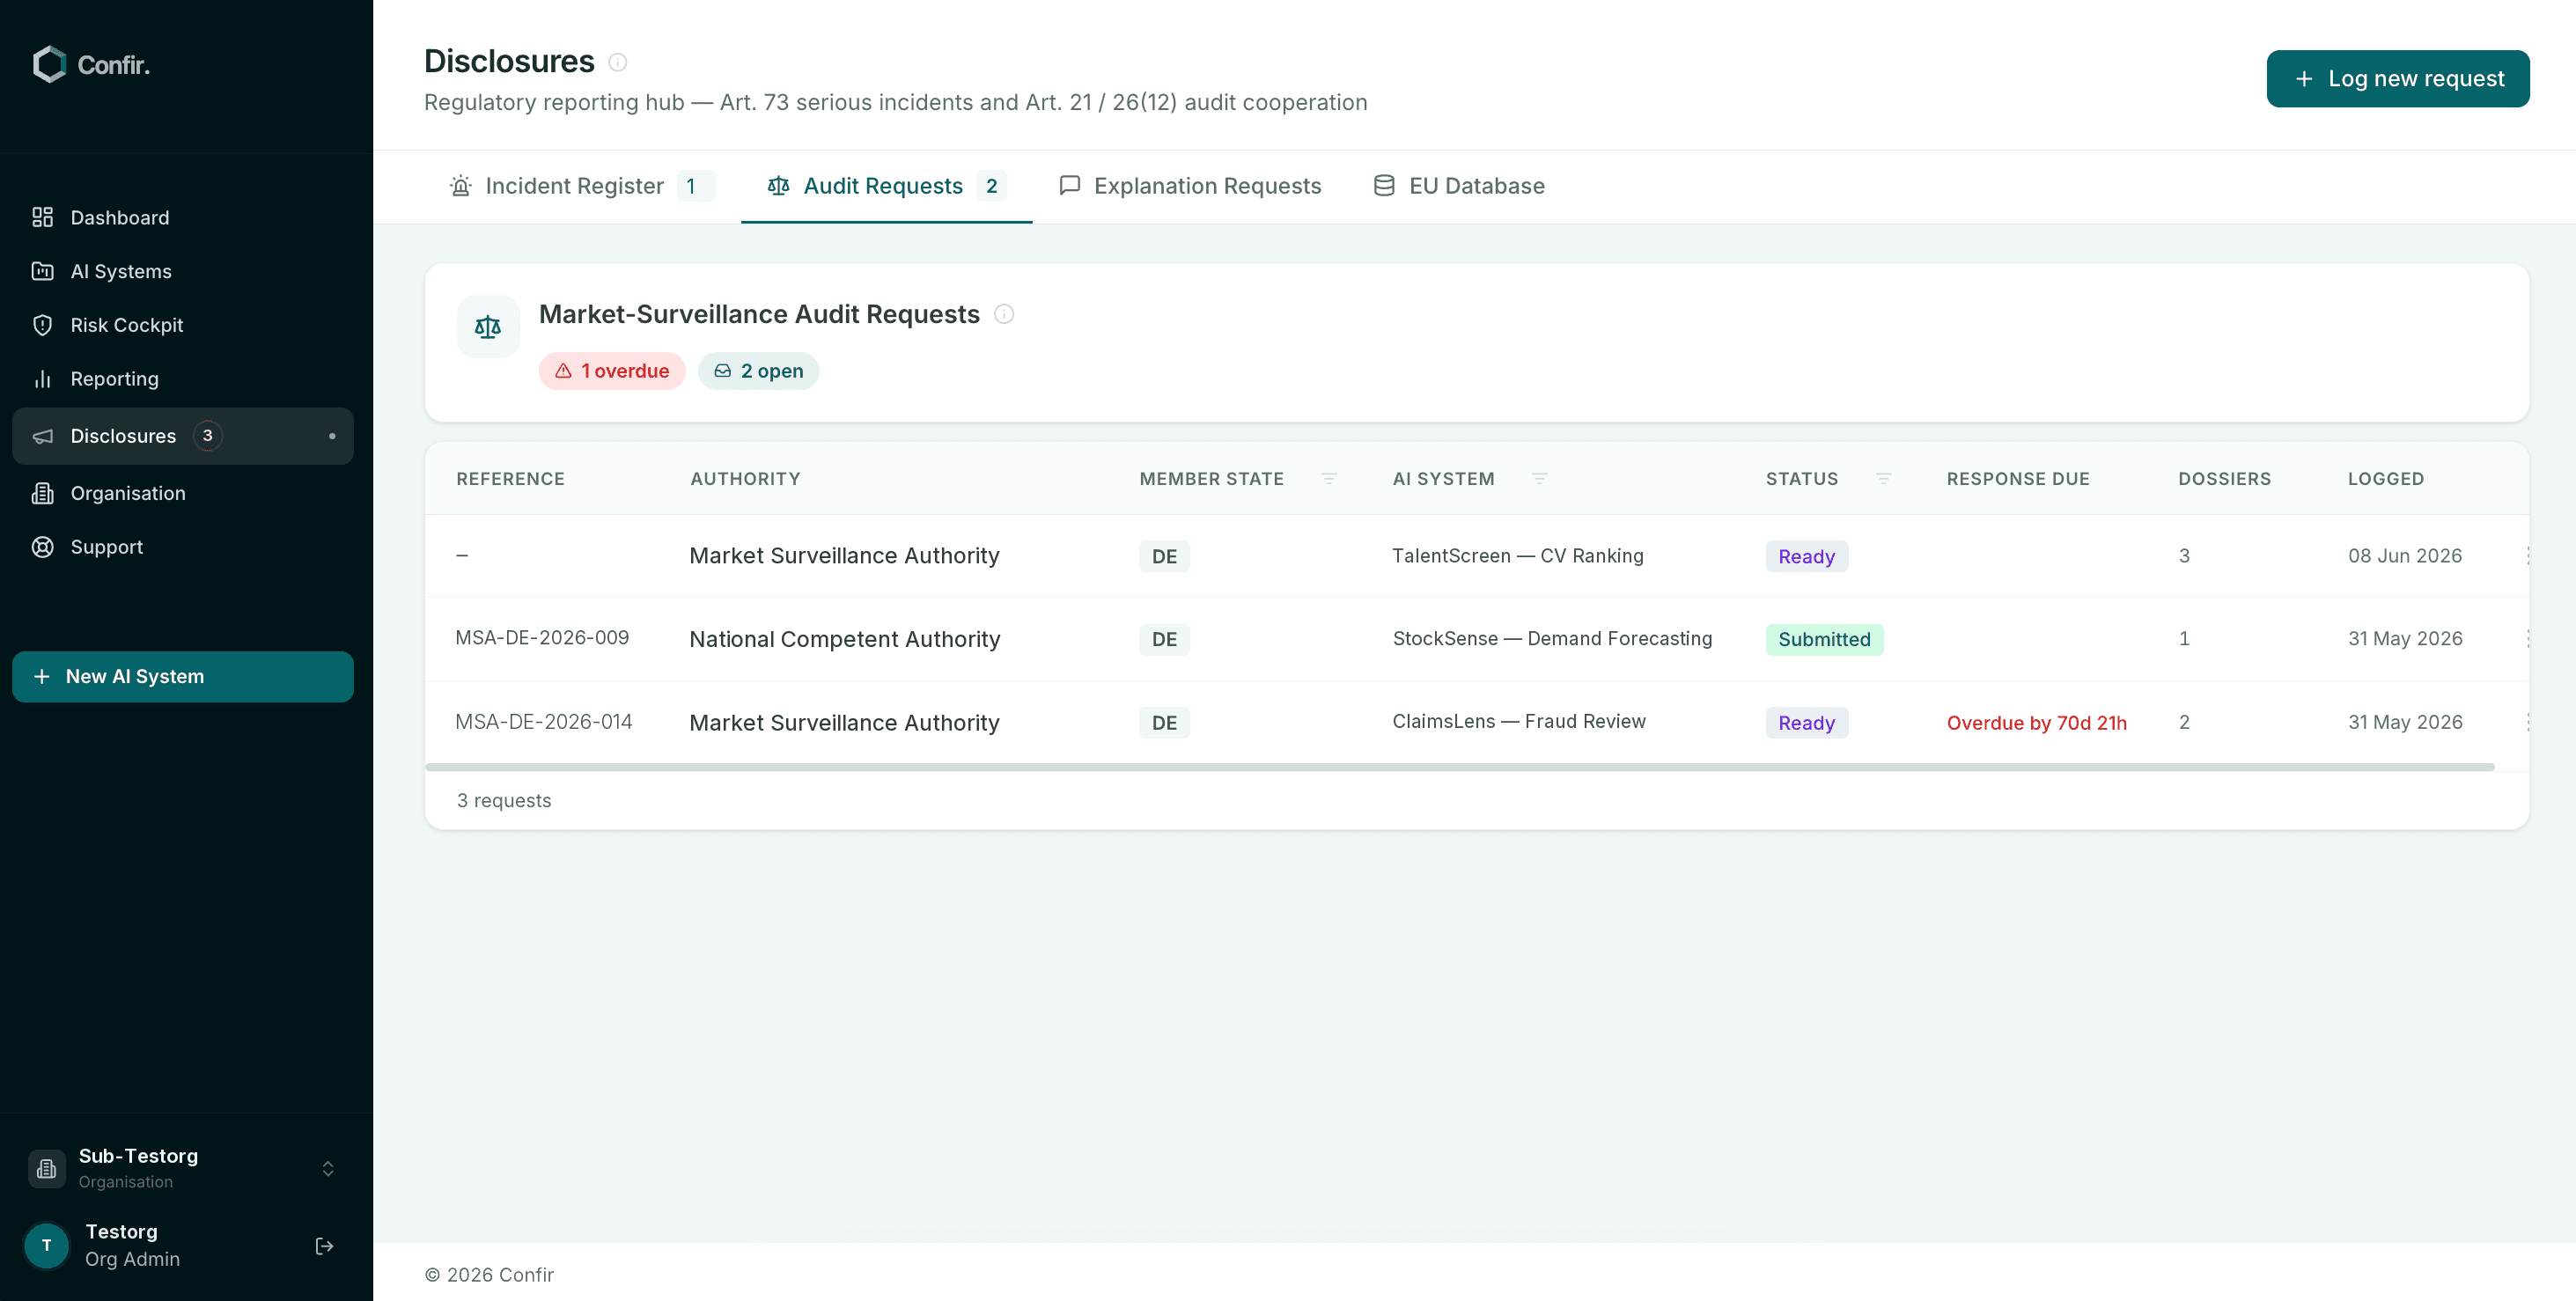The height and width of the screenshot is (1301, 2576).
Task: Click the New AI System button
Action: point(183,677)
